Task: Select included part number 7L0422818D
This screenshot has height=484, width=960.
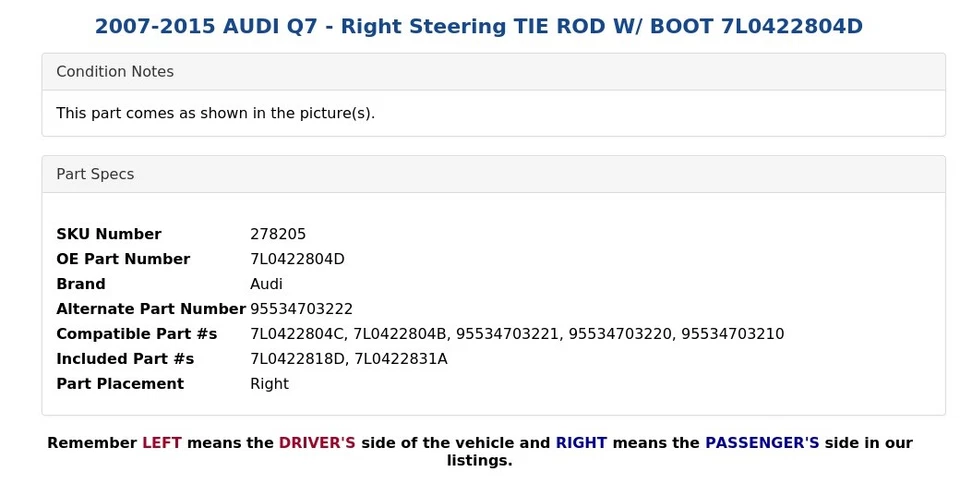Action: [298, 359]
